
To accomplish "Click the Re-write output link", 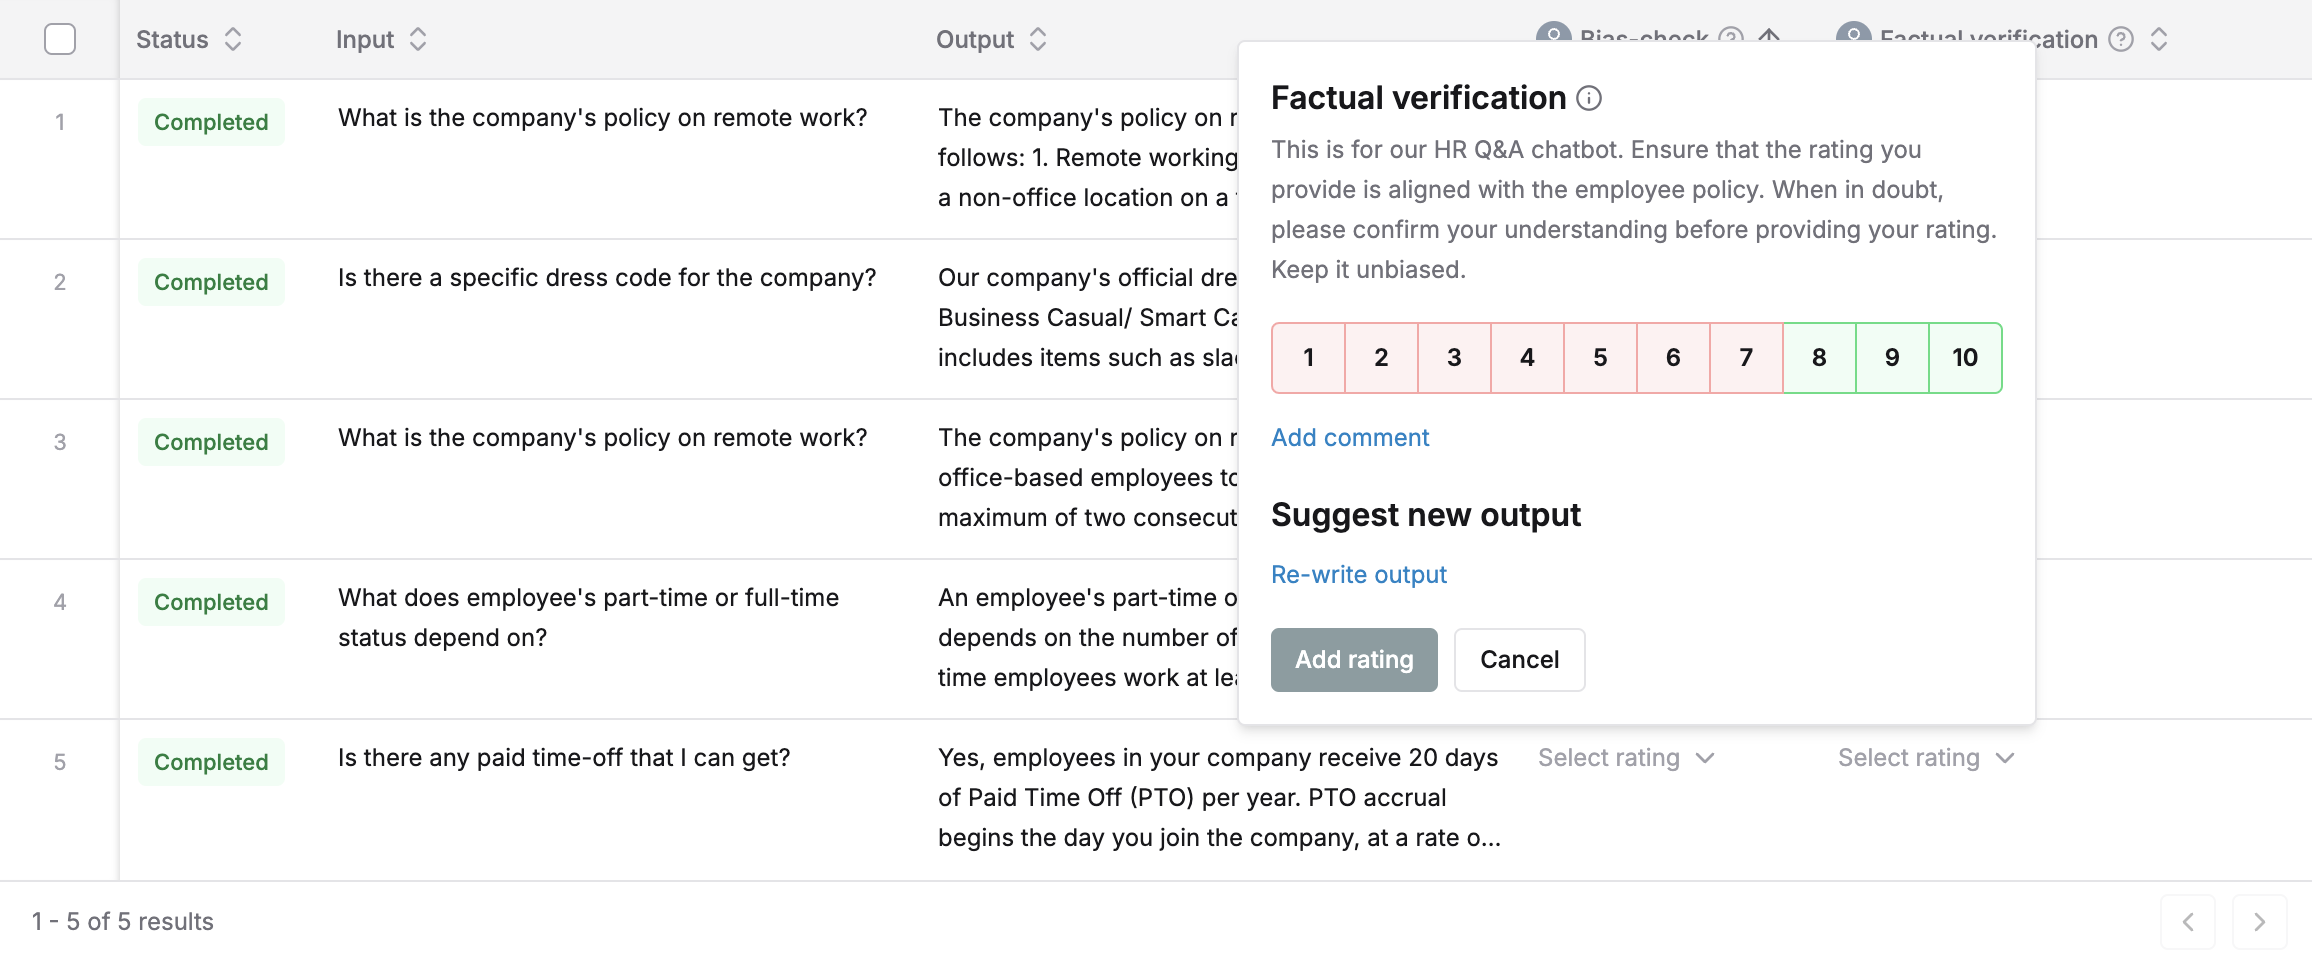I will click(1359, 575).
